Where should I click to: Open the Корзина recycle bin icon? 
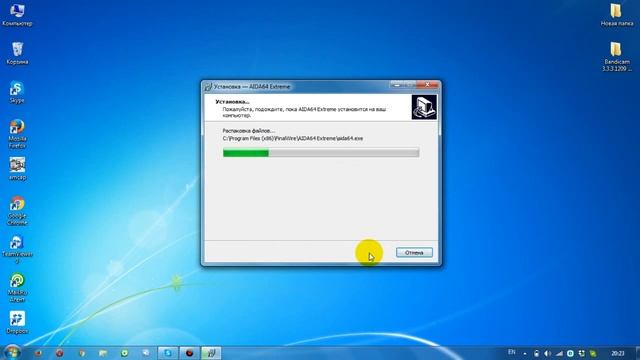(17, 53)
